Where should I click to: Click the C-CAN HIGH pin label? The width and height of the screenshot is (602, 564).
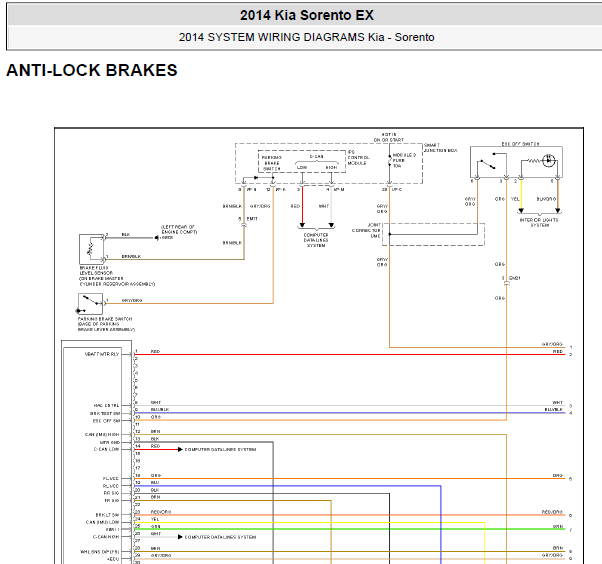(106, 537)
